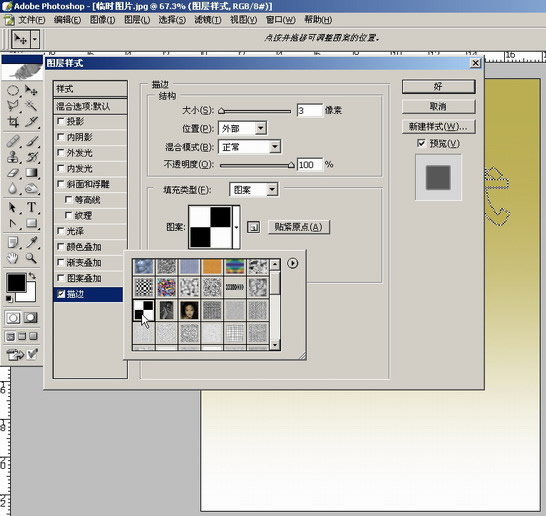Select the Polygonal Lasso tool
The width and height of the screenshot is (546, 516).
(x=13, y=106)
